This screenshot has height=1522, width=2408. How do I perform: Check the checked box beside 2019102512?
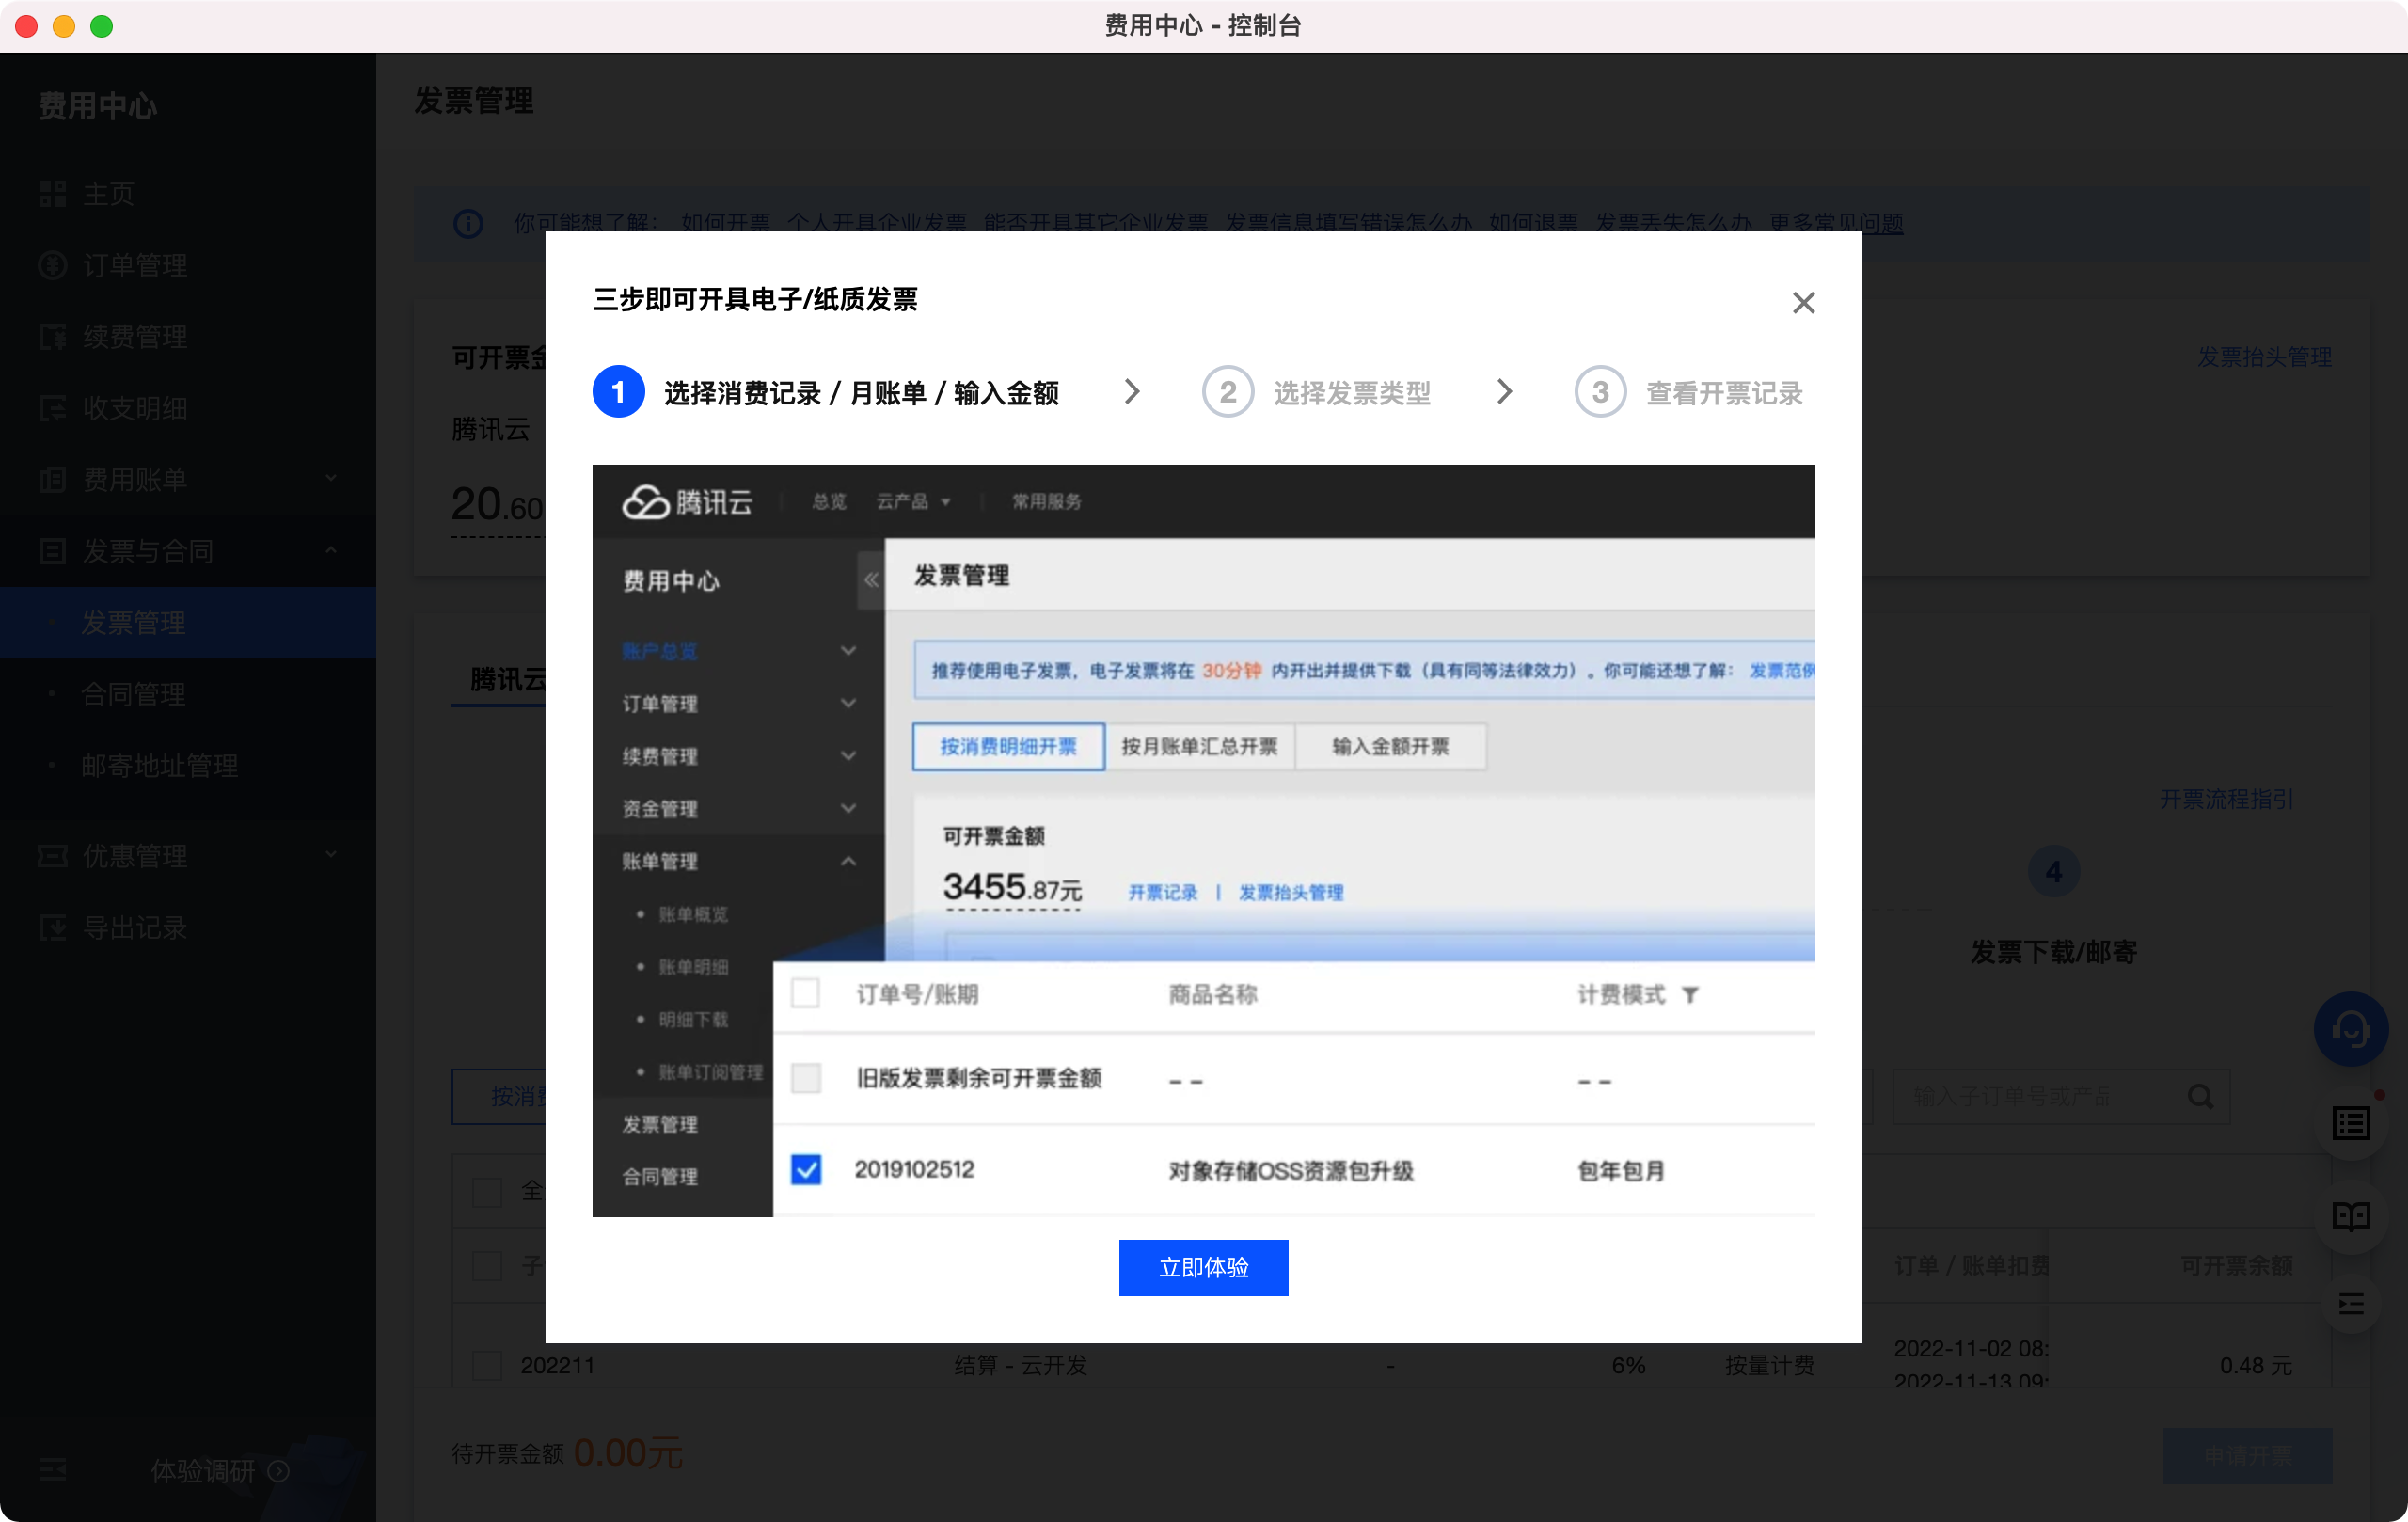point(806,1169)
